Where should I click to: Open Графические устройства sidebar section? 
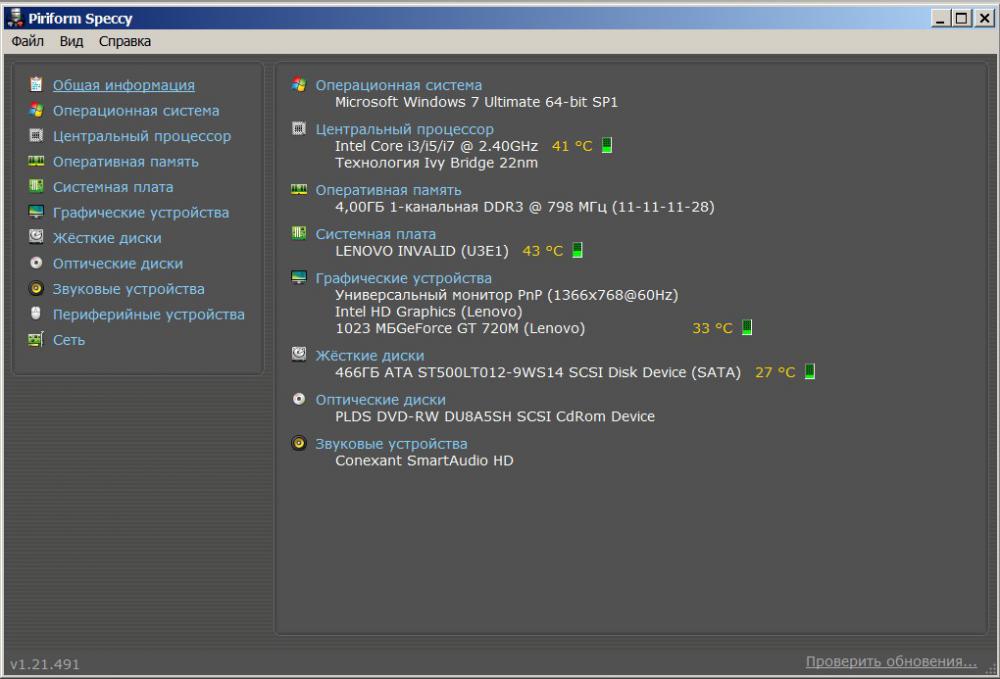(141, 212)
